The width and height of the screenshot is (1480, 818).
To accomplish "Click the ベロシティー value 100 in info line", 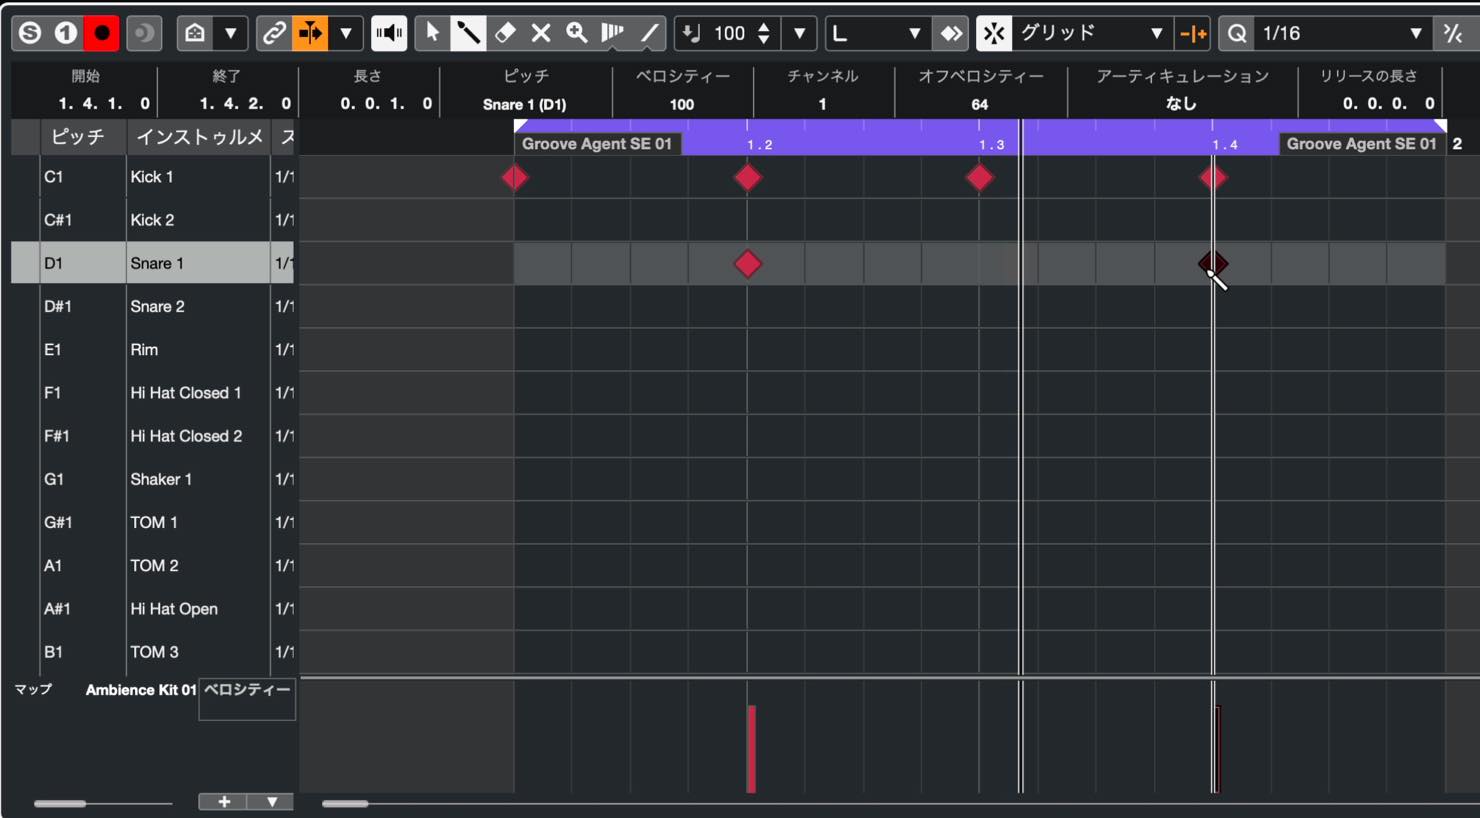I will [682, 104].
